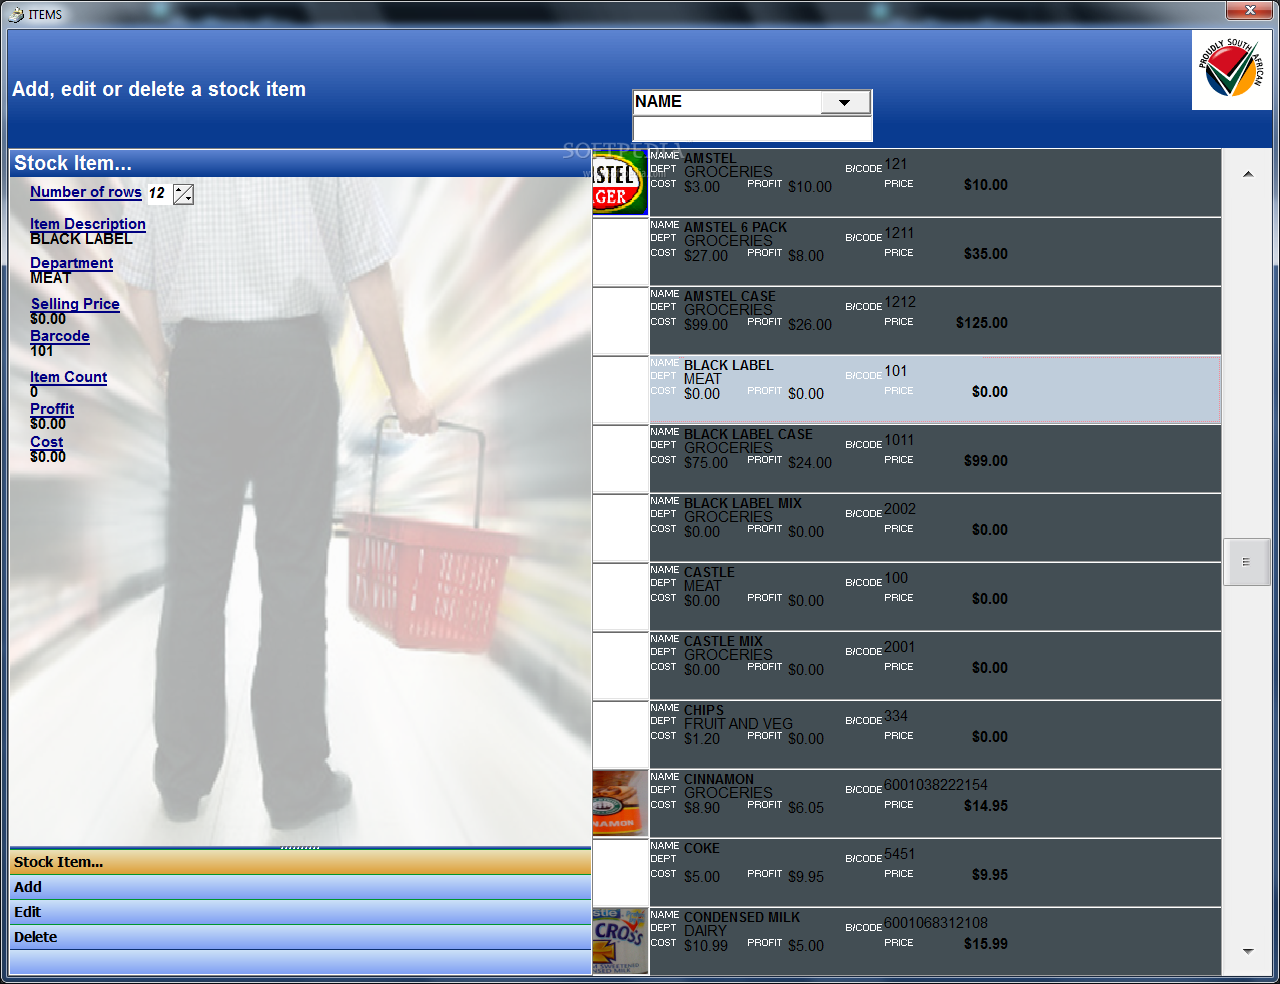This screenshot has width=1280, height=984.
Task: Click the Cinnamon product thumbnail
Action: (620, 804)
